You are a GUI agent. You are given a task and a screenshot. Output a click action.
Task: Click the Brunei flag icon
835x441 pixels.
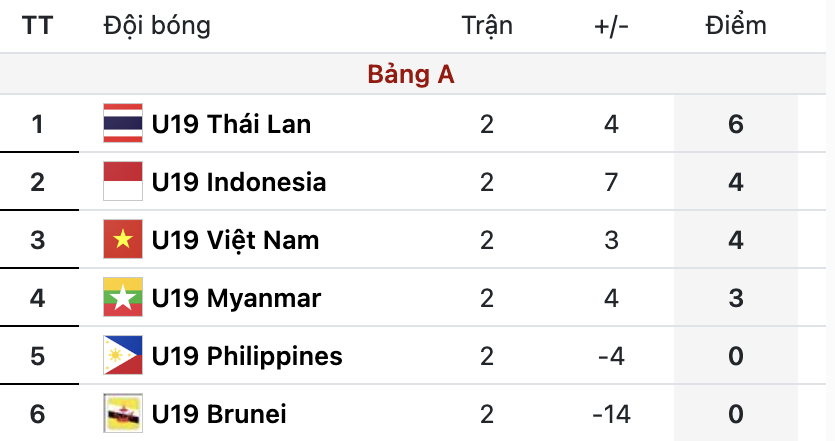123,413
